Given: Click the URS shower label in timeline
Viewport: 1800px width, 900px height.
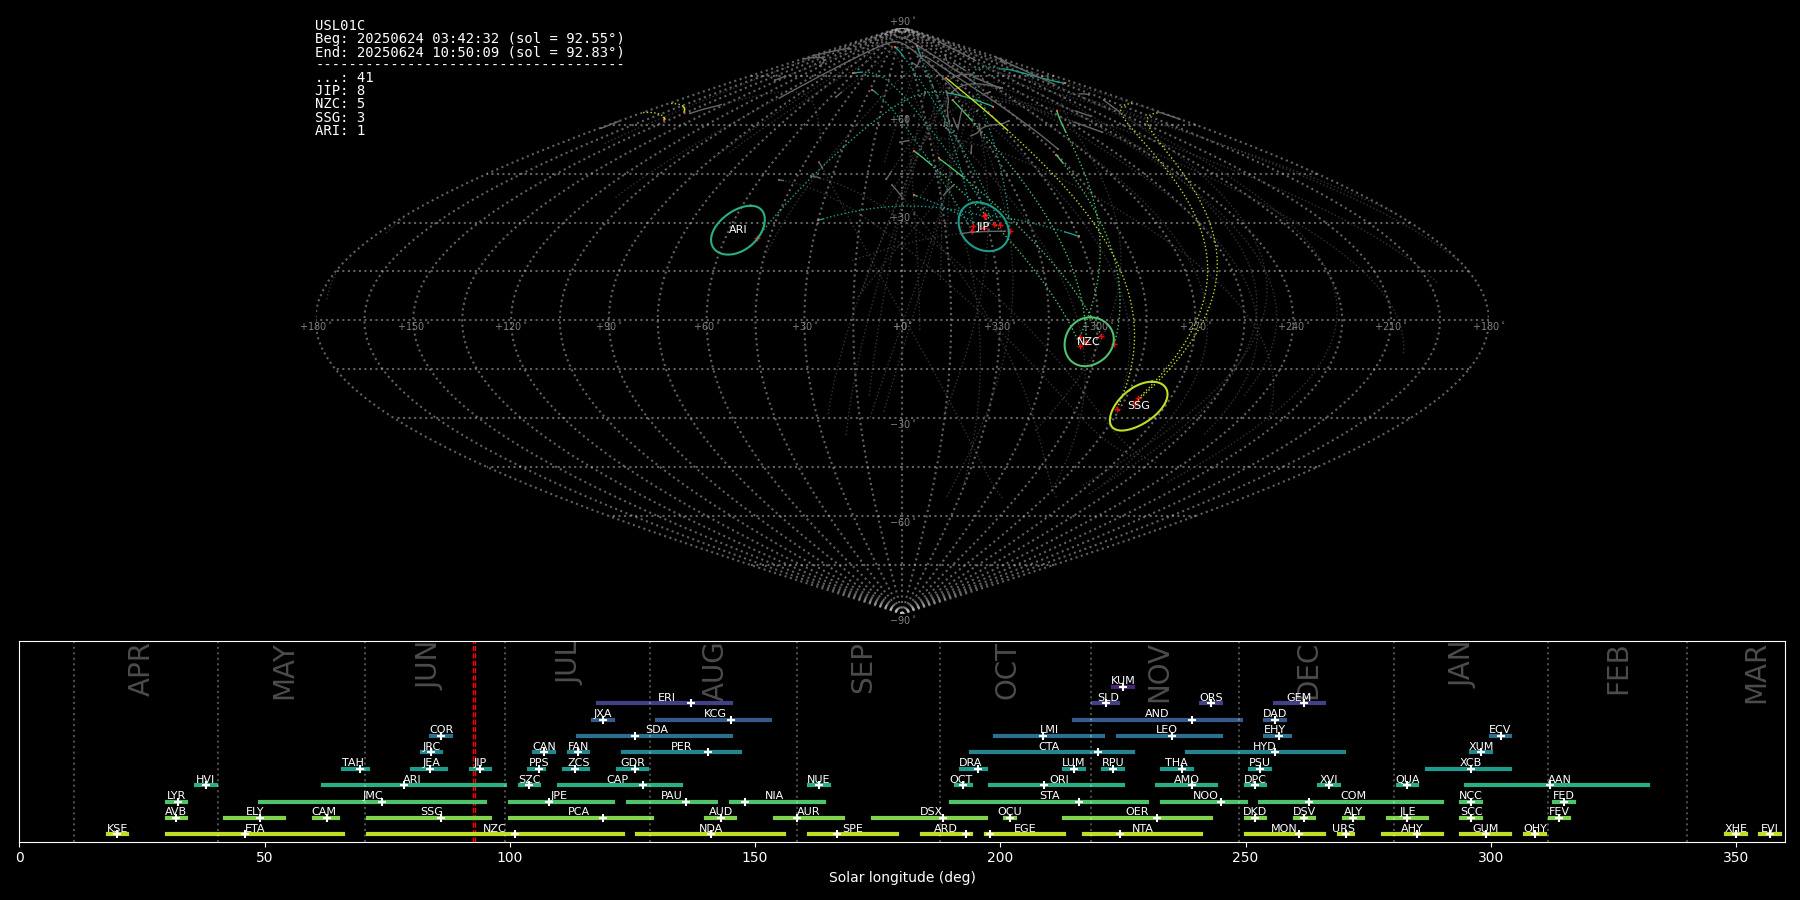Looking at the screenshot, I should 1344,829.
